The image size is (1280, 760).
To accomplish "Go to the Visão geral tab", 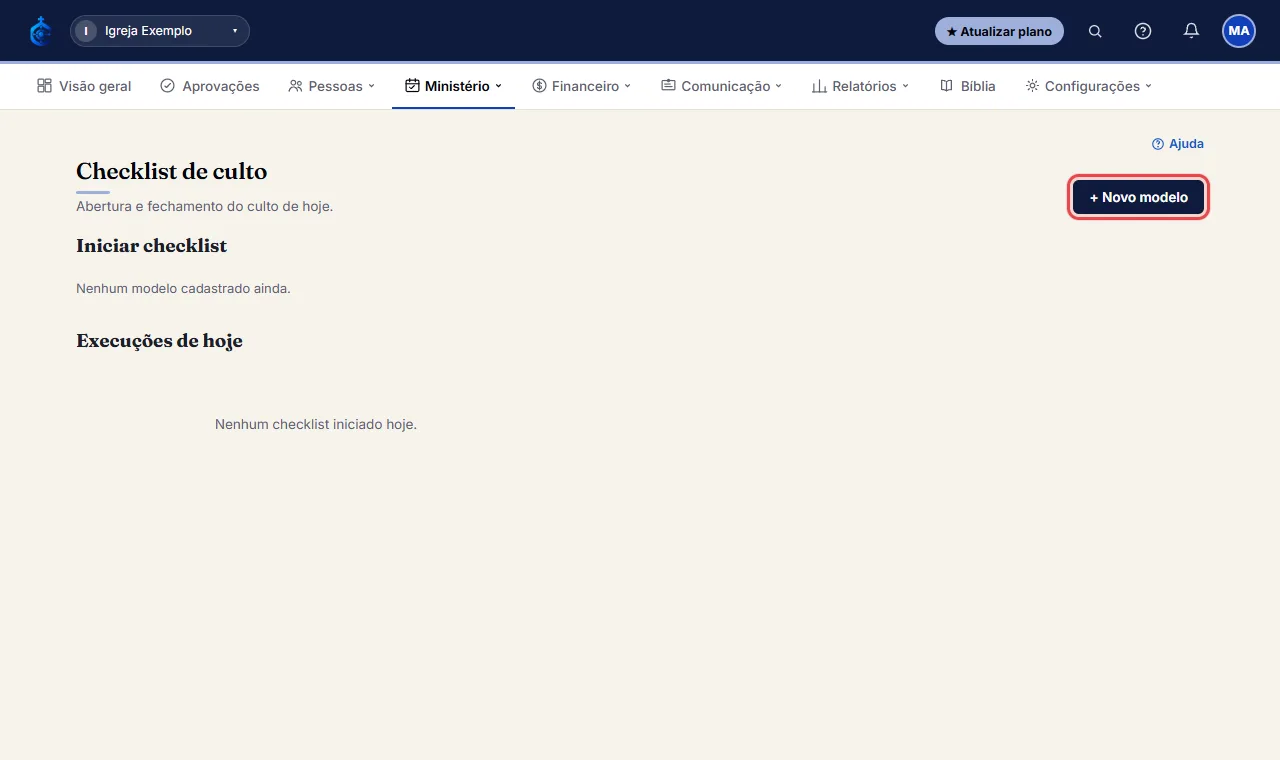I will (84, 86).
